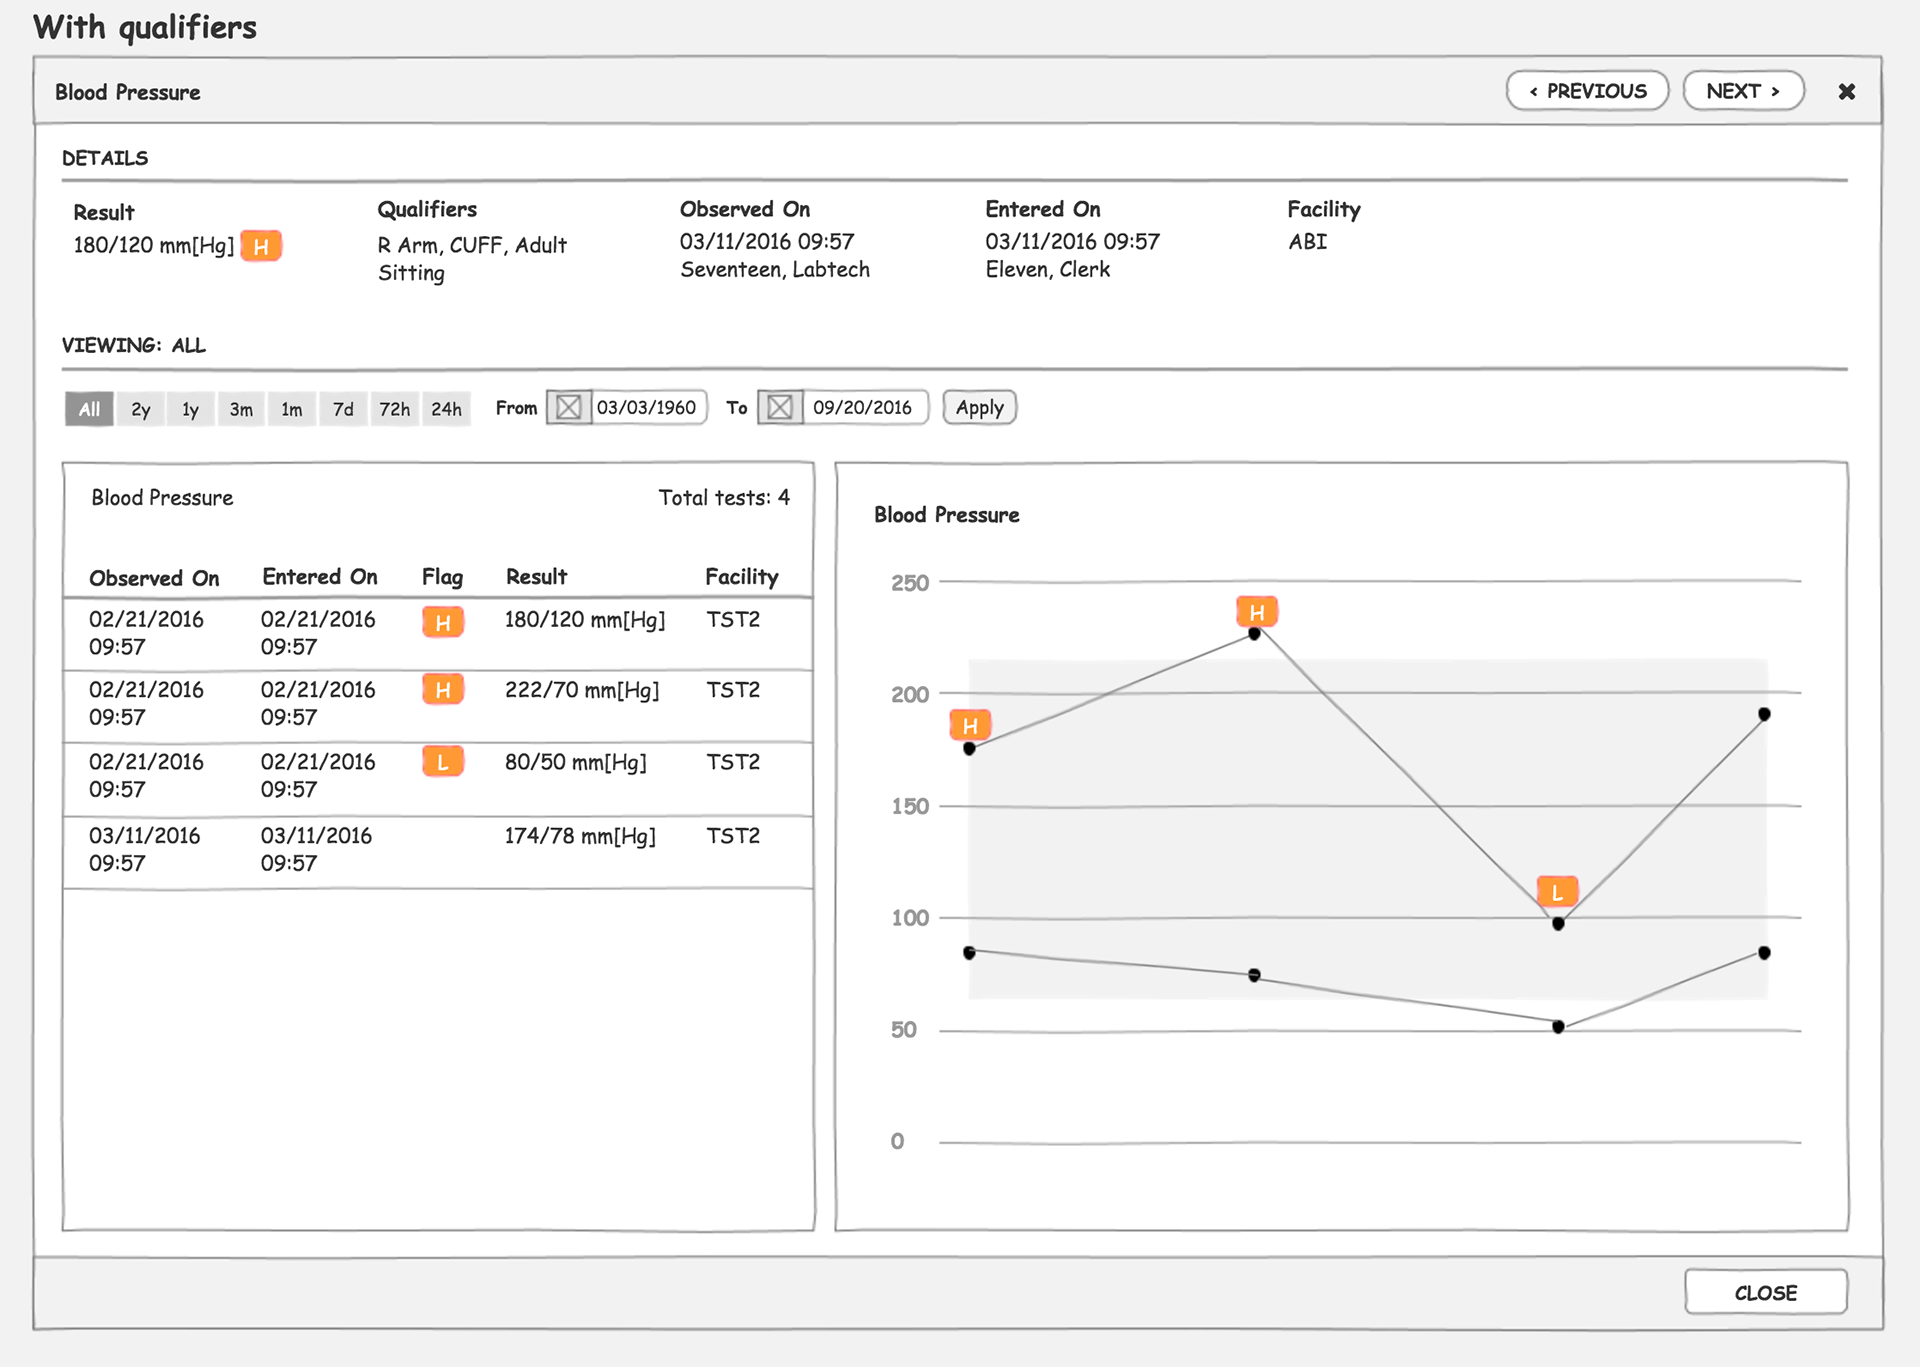This screenshot has width=1920, height=1367.
Task: Click H flag in 222/70 table row
Action: [x=442, y=690]
